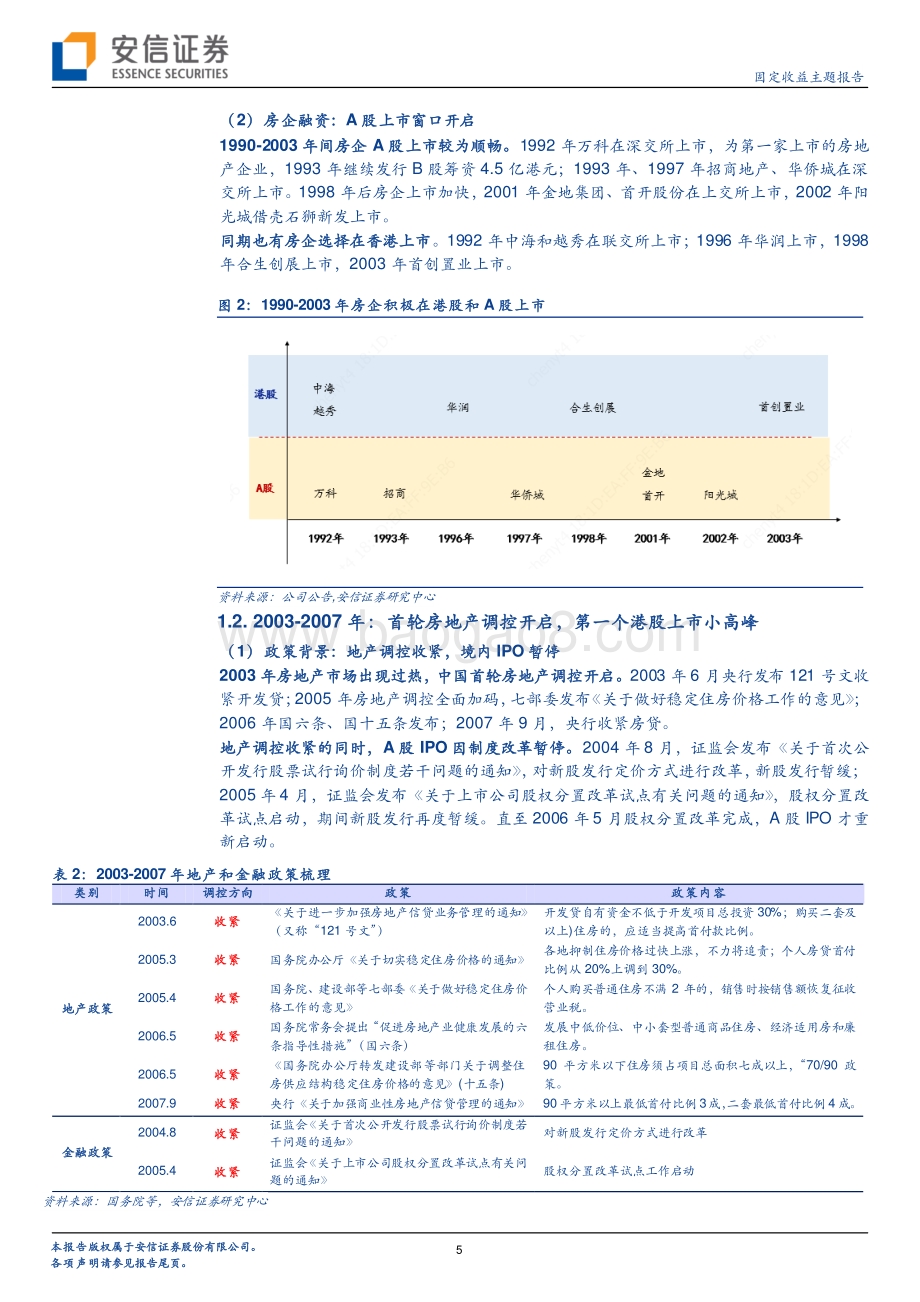
Task: Click axis label '1996年'
Action: click(x=456, y=538)
